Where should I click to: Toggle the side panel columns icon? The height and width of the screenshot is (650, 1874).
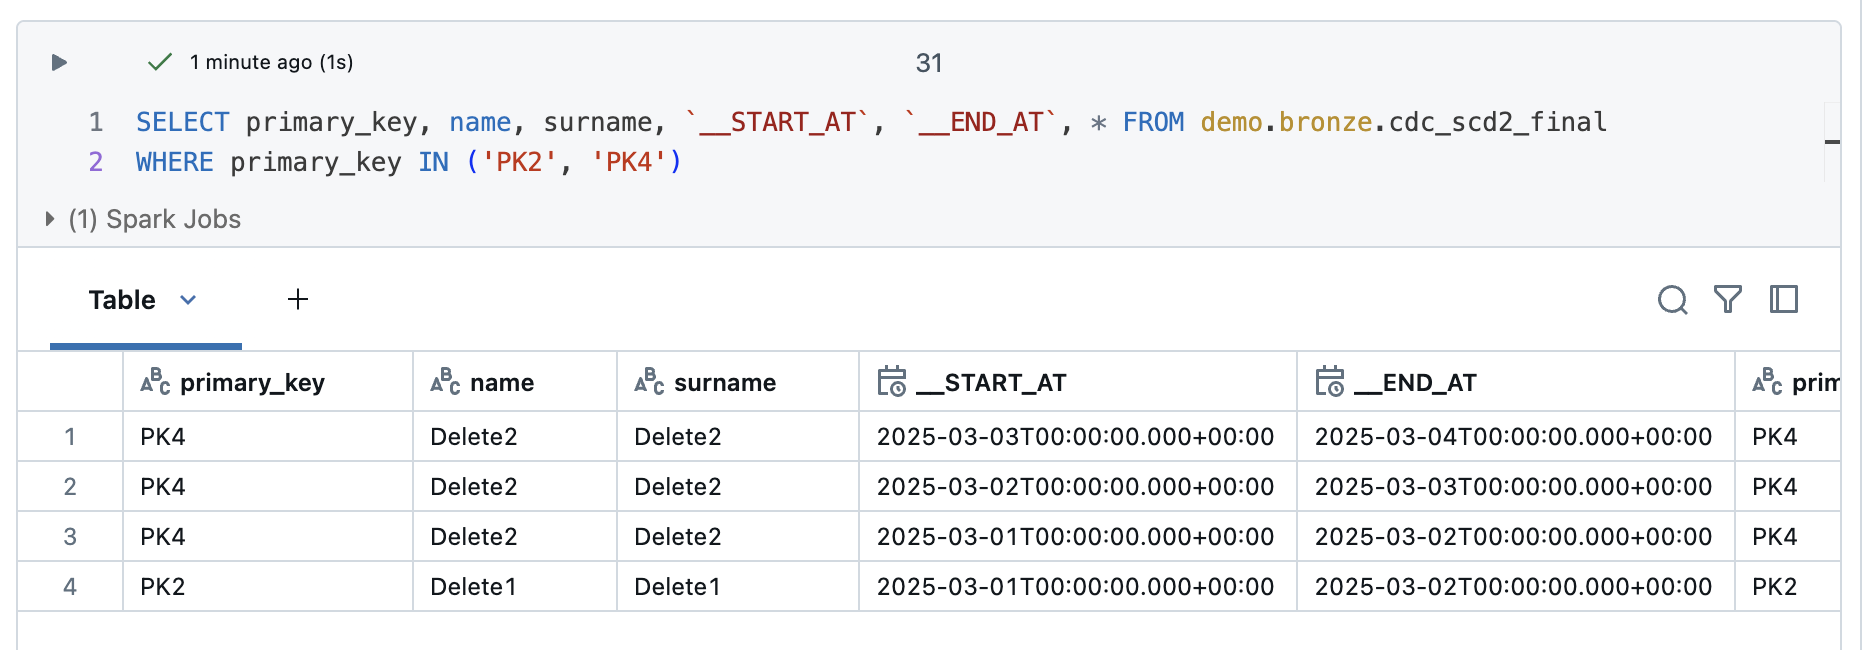click(x=1784, y=300)
